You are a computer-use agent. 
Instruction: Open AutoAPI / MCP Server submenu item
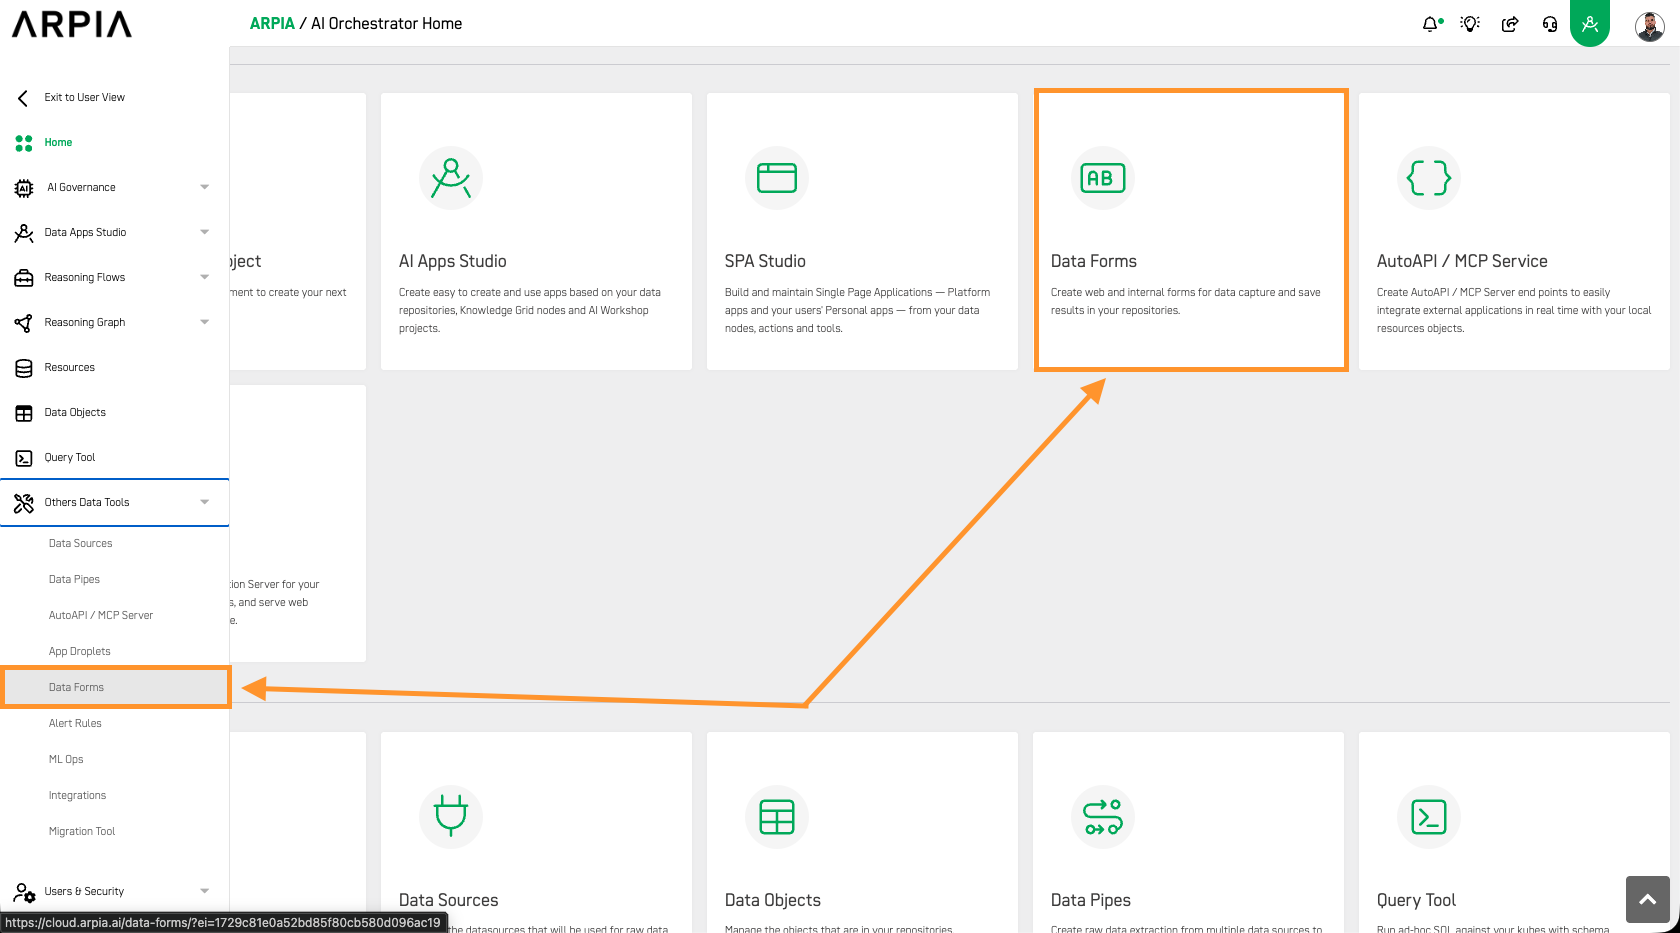101,616
